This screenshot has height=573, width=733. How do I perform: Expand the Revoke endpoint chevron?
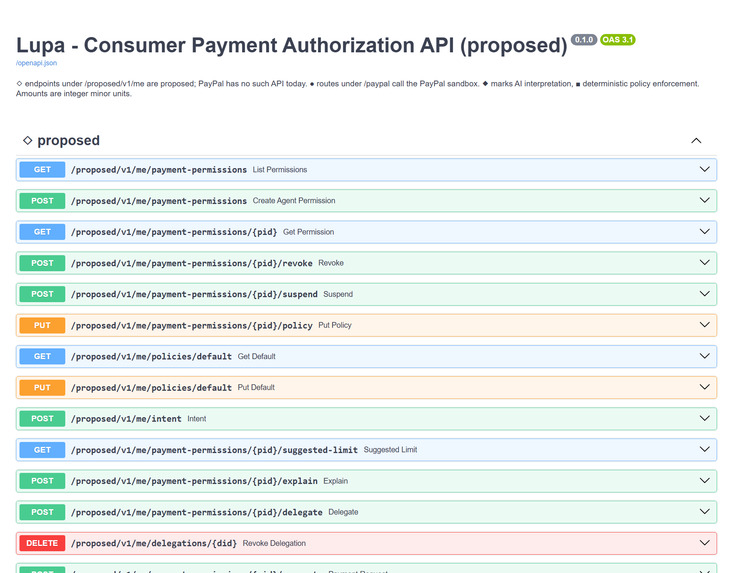(x=704, y=263)
